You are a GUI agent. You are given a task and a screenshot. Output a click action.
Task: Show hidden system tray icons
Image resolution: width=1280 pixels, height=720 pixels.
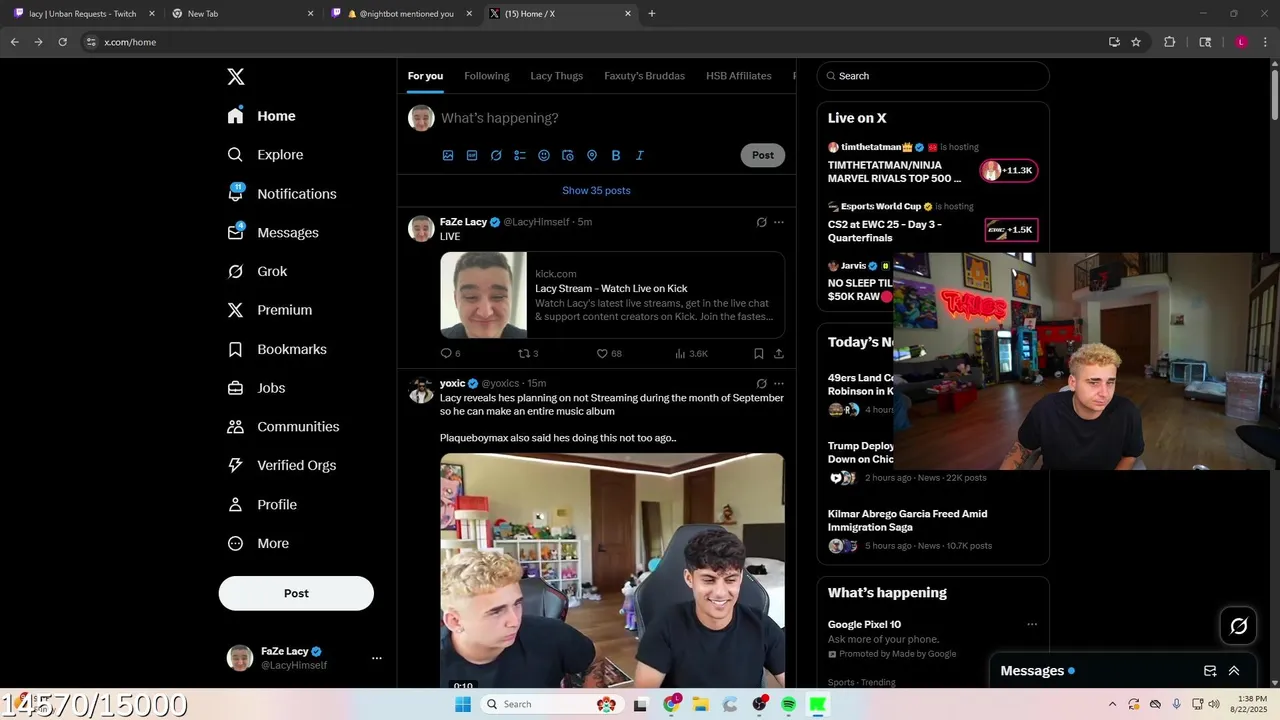coord(1113,704)
